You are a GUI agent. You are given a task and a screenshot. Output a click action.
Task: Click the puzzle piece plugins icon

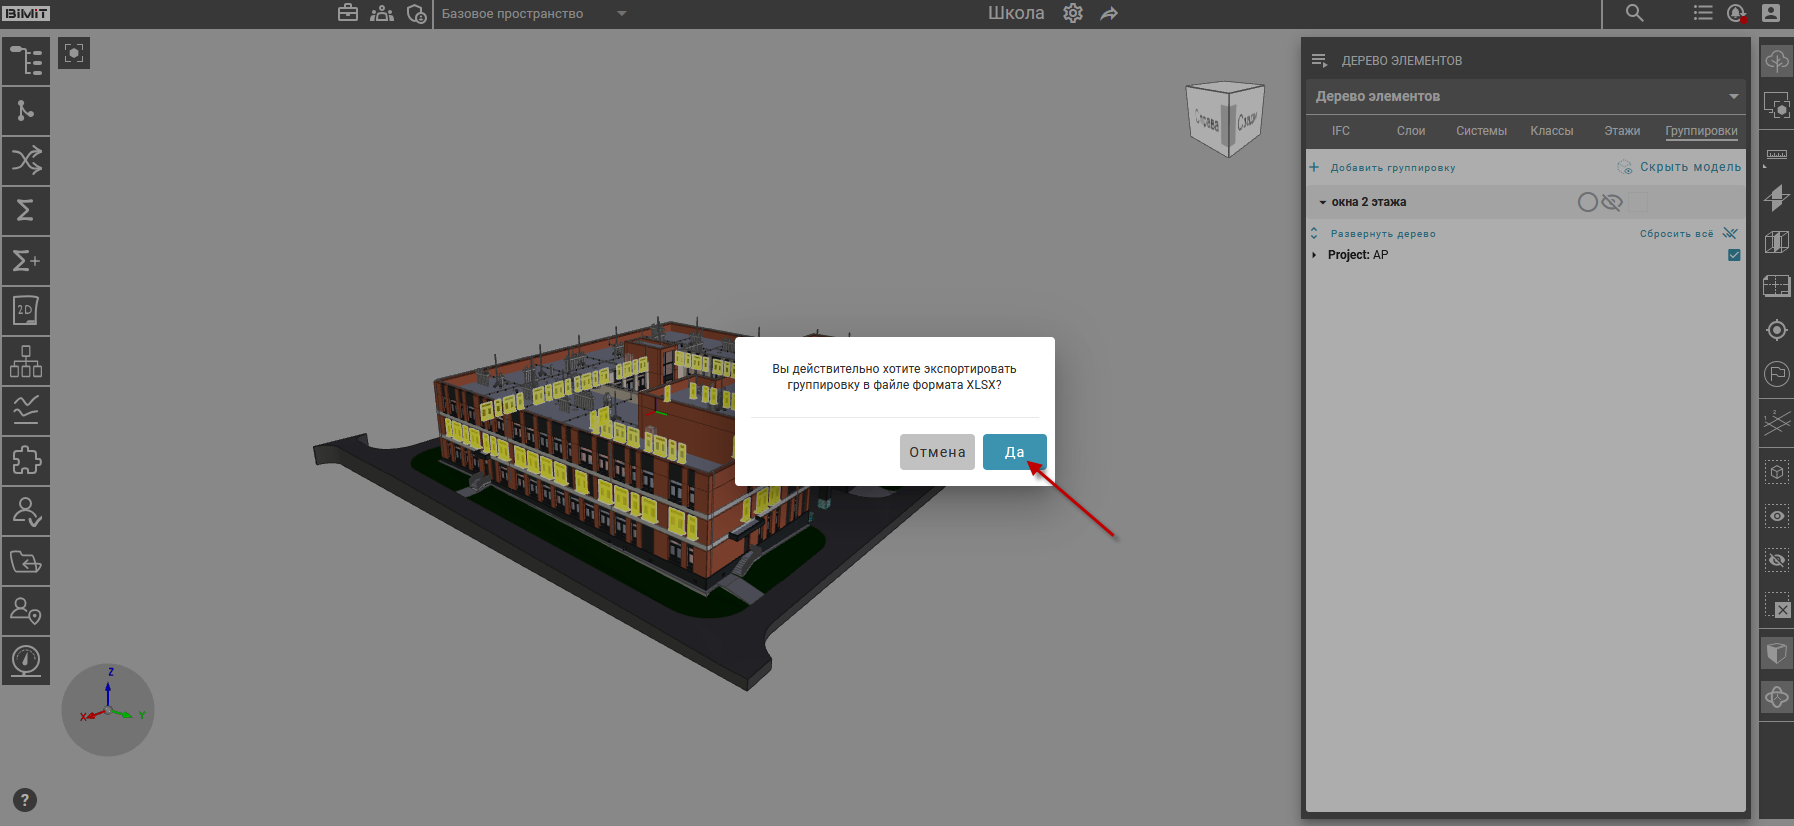26,461
